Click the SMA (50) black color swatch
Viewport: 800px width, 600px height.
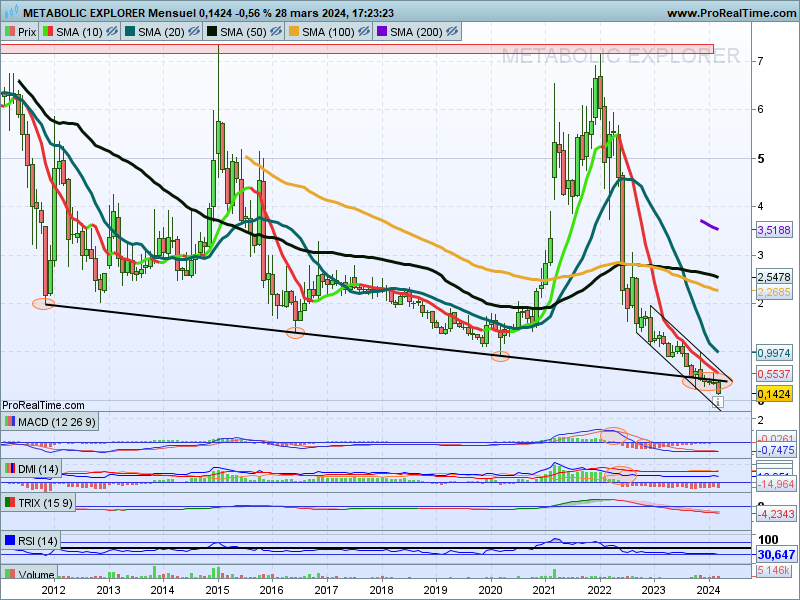tap(212, 32)
